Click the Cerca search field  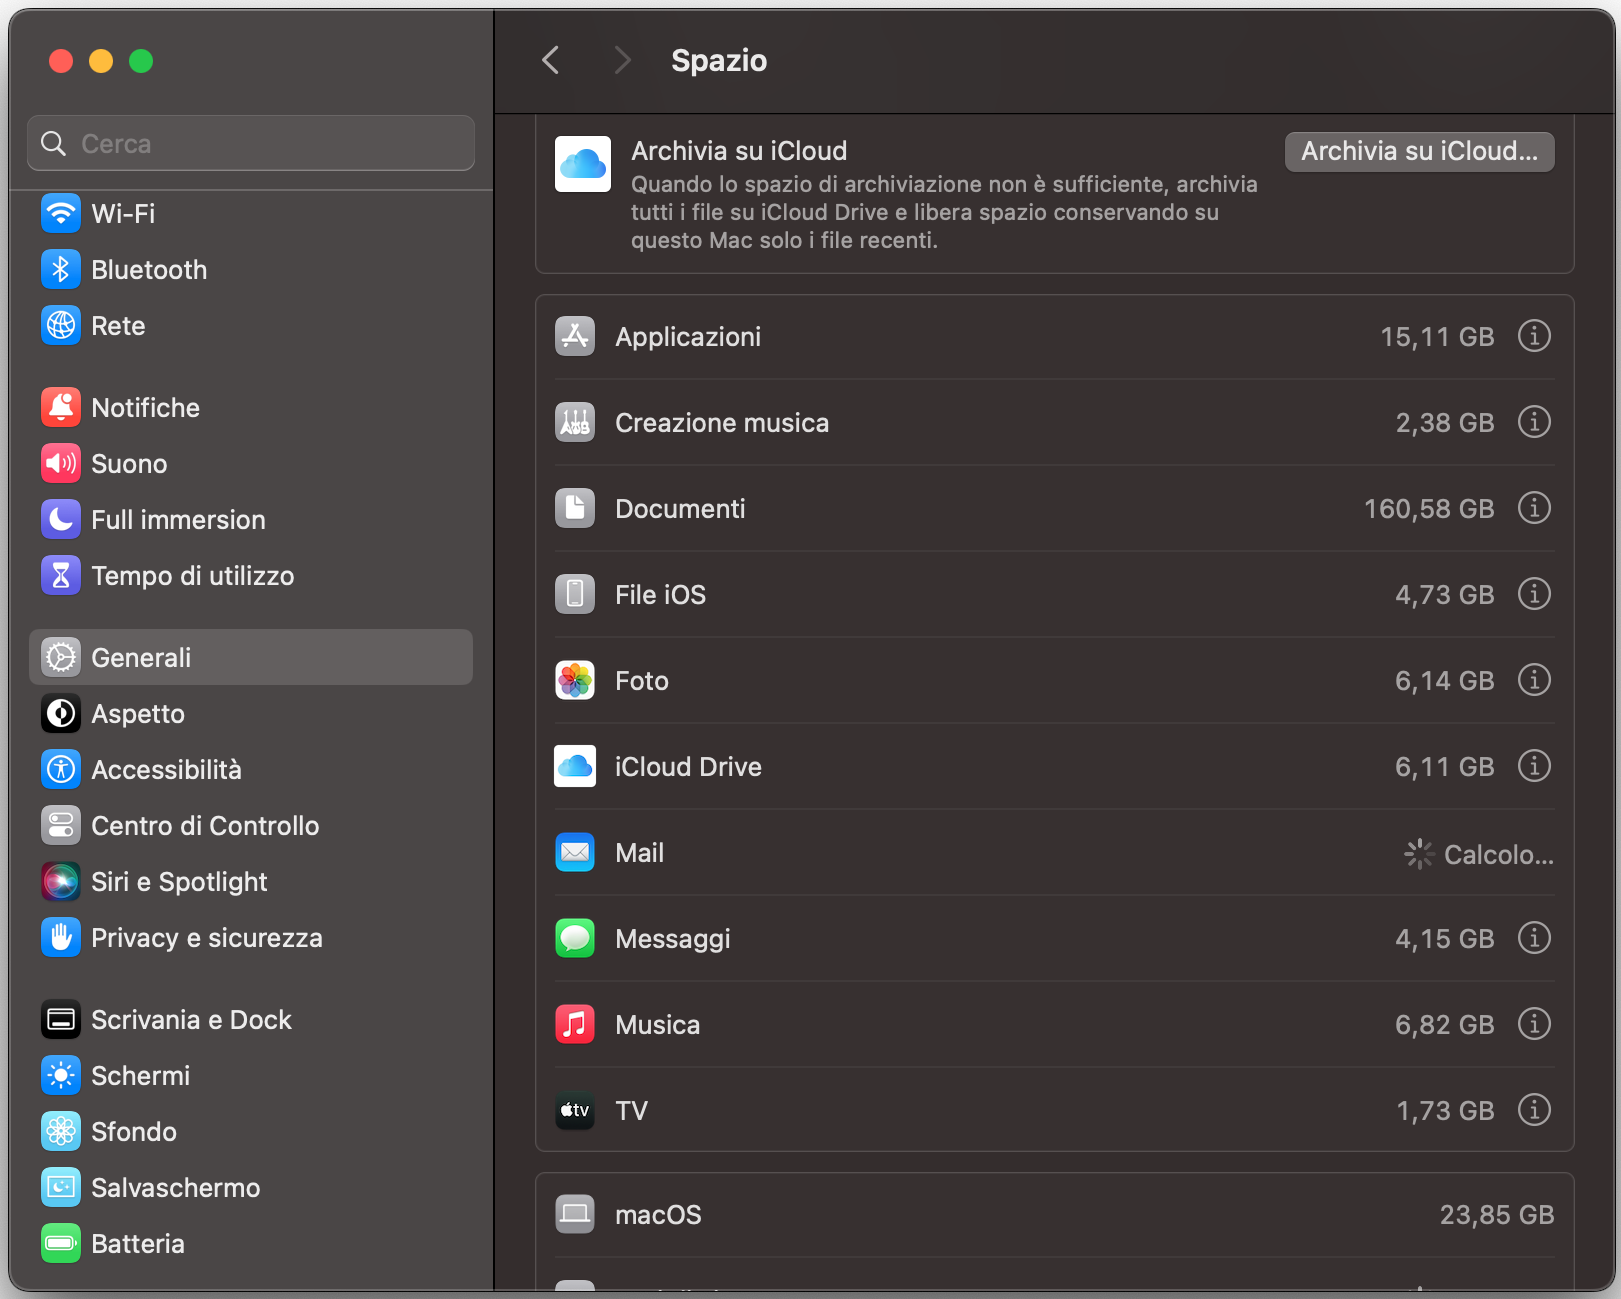tap(250, 143)
